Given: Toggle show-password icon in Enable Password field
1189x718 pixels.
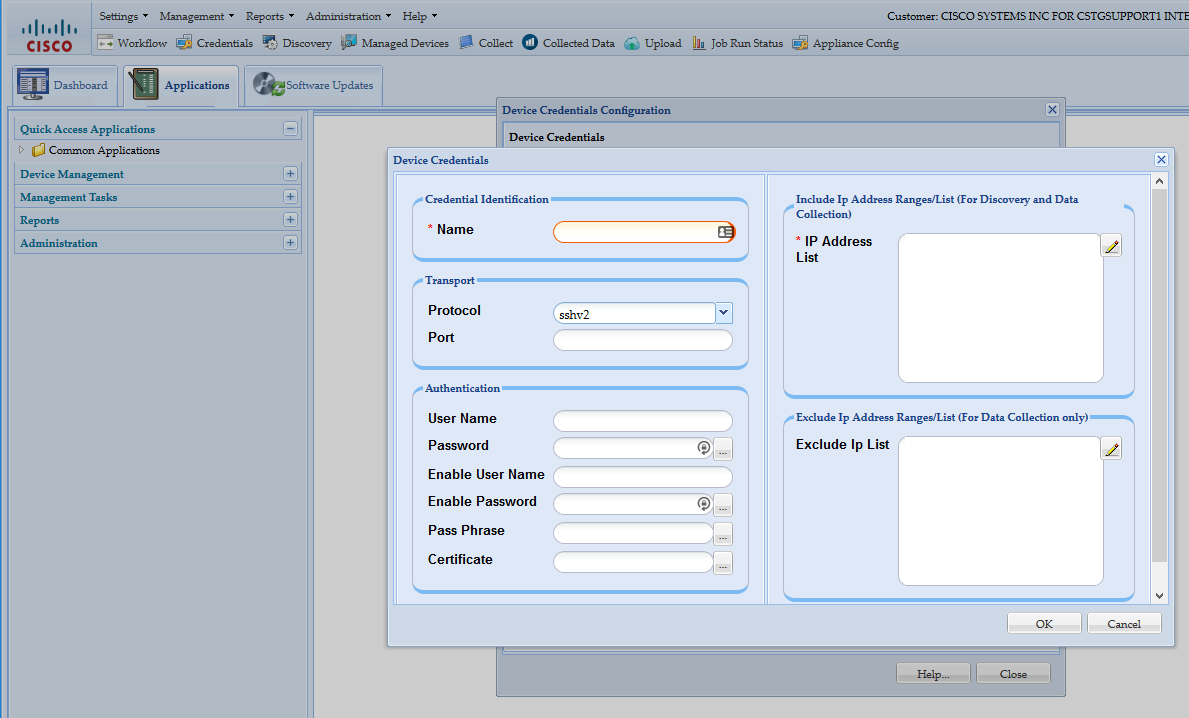Looking at the screenshot, I should pos(704,504).
